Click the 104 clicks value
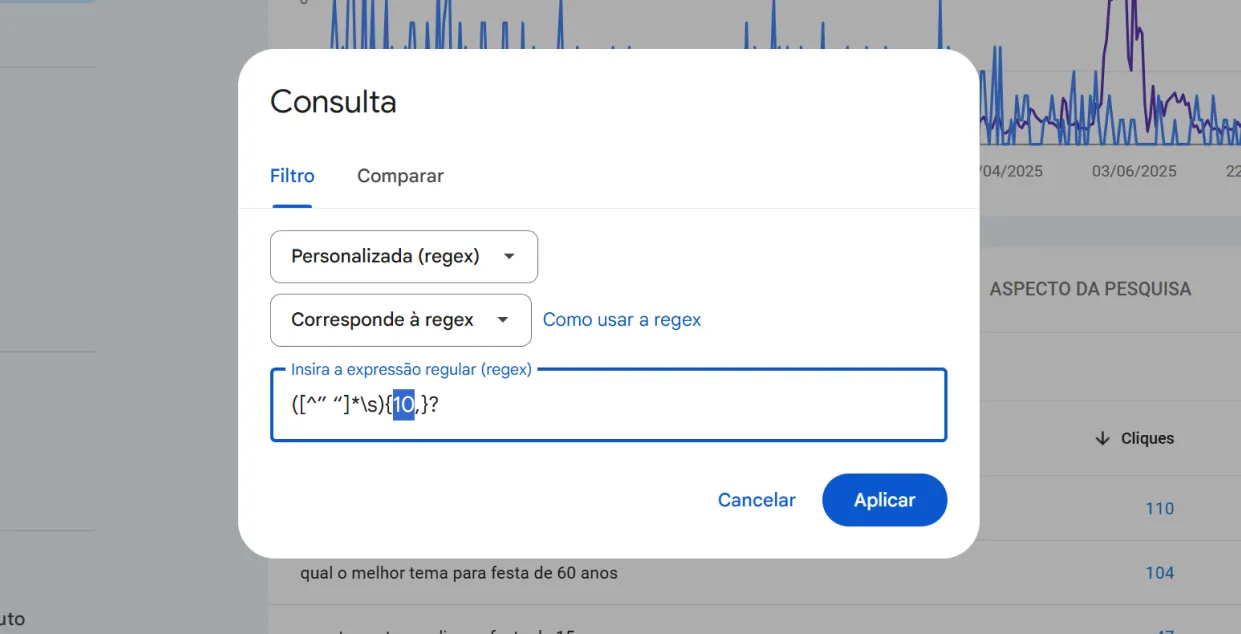Screen dimensions: 1241x634 [x=1159, y=573]
